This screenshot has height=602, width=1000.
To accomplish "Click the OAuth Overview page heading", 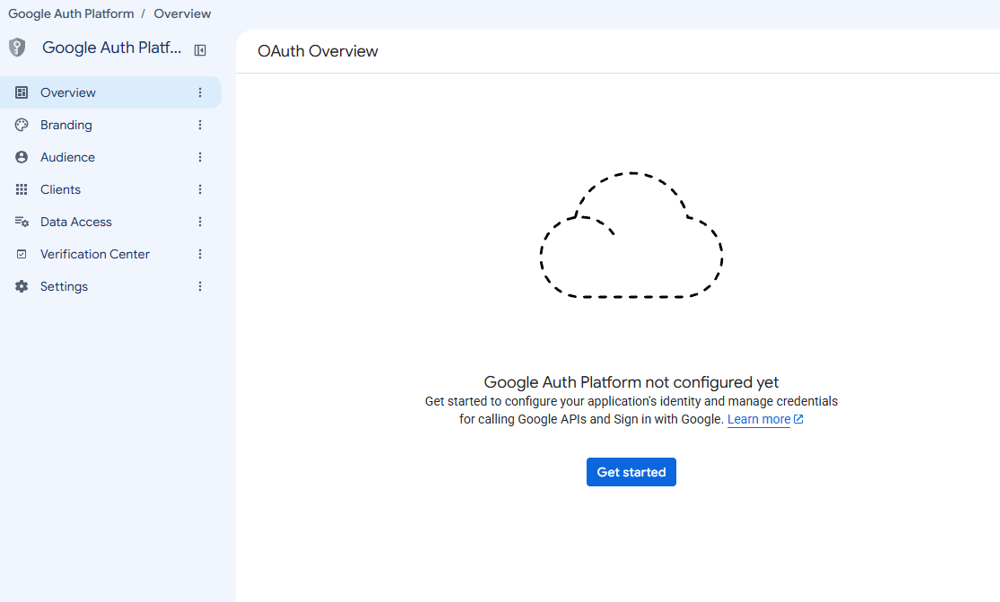I will click(318, 51).
